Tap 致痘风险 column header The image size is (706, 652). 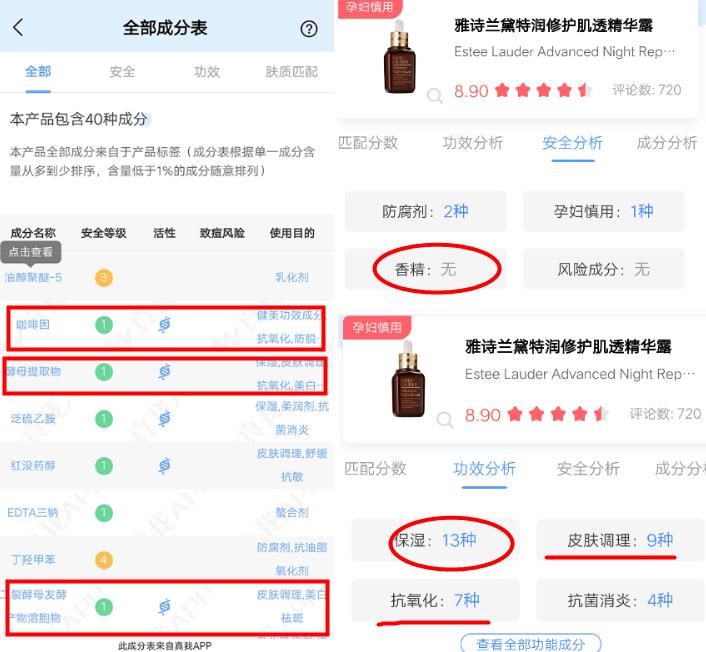(222, 233)
